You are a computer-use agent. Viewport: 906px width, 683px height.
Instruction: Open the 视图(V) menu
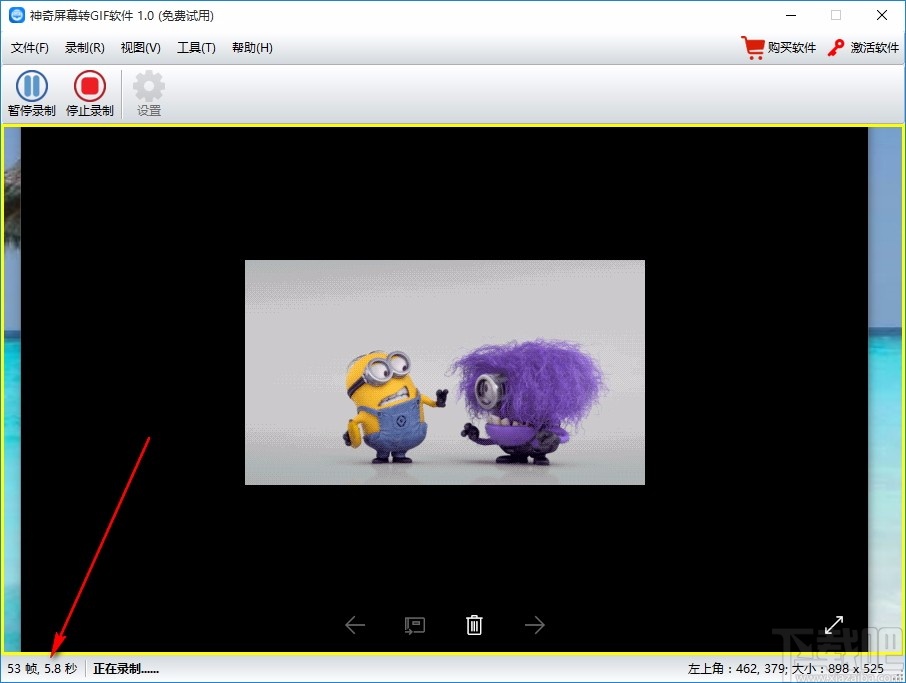pyautogui.click(x=140, y=48)
